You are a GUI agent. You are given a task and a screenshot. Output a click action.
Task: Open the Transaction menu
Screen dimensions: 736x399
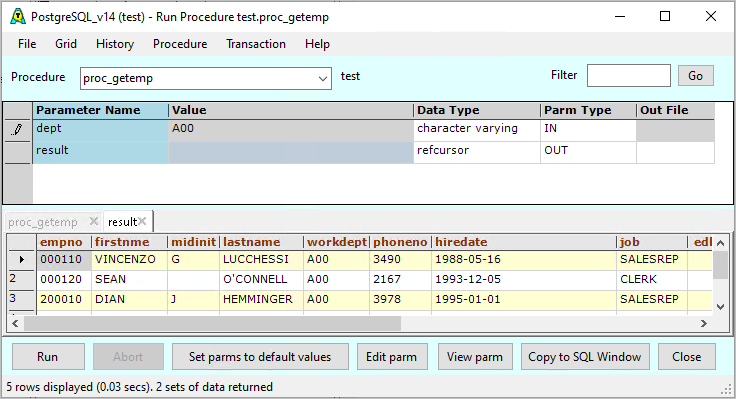point(256,44)
